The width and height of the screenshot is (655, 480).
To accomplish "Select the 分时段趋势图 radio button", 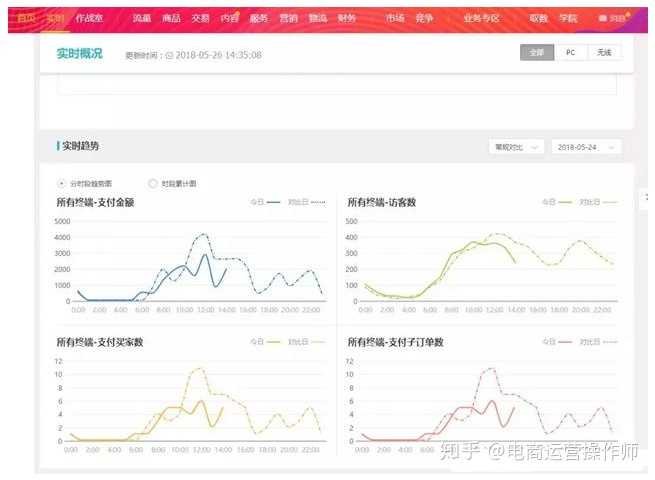I will pos(63,184).
